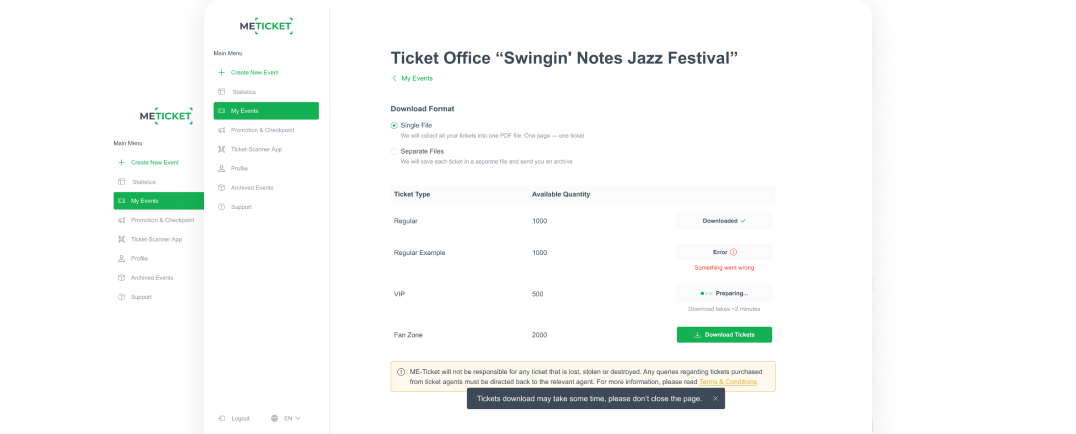The image size is (1076, 434).
Task: Select the Separate Files radio option
Action: point(394,151)
